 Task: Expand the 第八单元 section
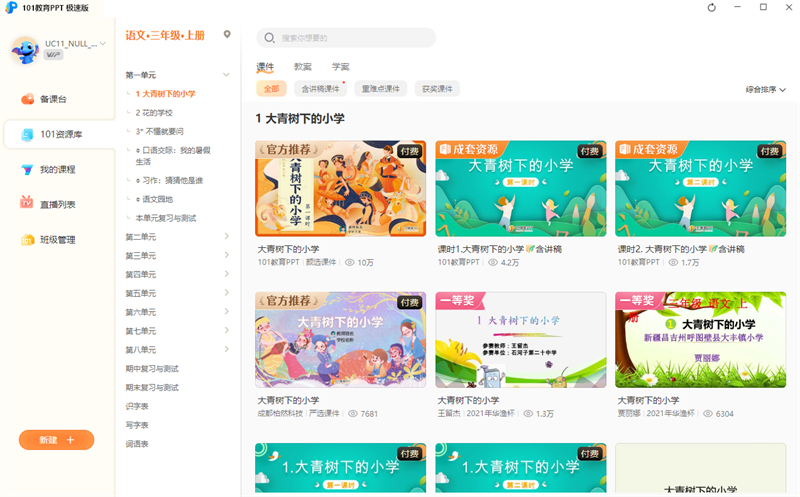pyautogui.click(x=227, y=350)
